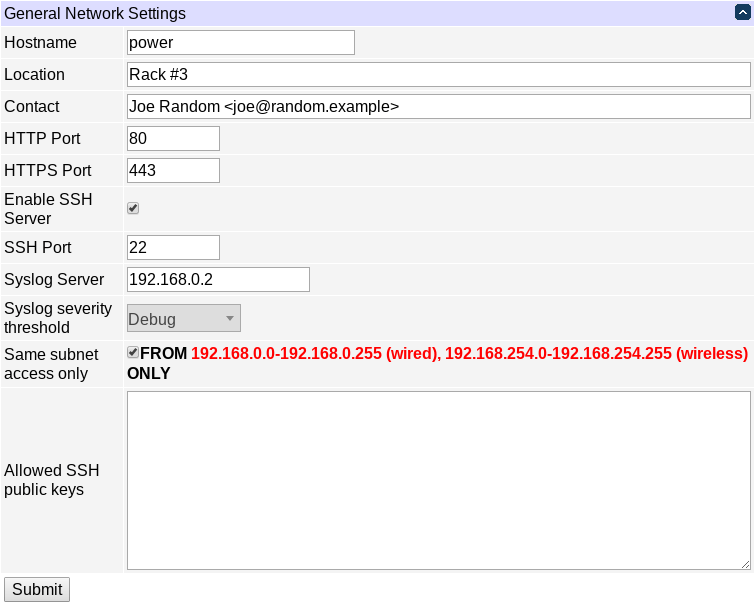Click the red wired subnet range text
The height and width of the screenshot is (606, 755).
pos(315,353)
